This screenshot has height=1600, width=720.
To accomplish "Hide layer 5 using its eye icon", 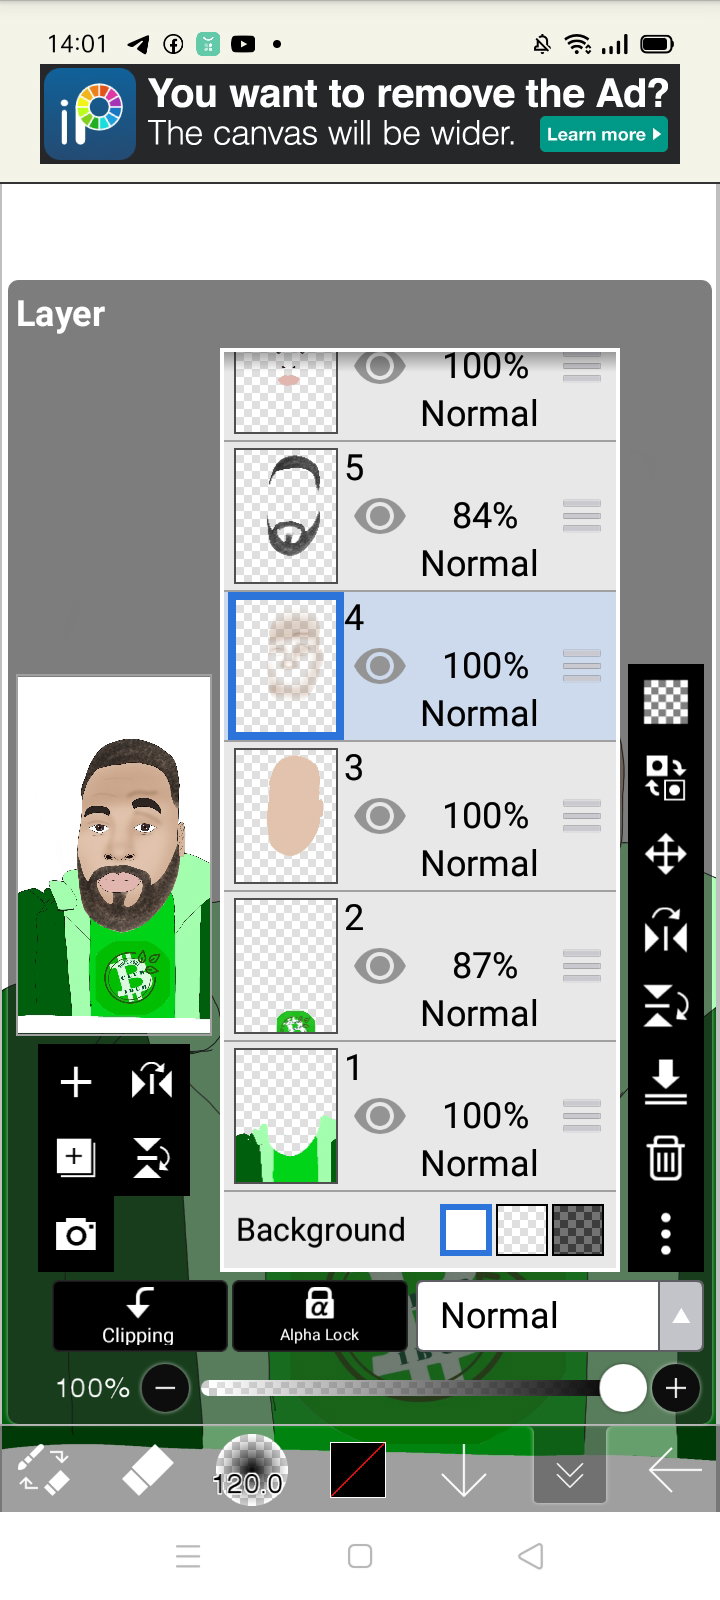I will pos(379,516).
